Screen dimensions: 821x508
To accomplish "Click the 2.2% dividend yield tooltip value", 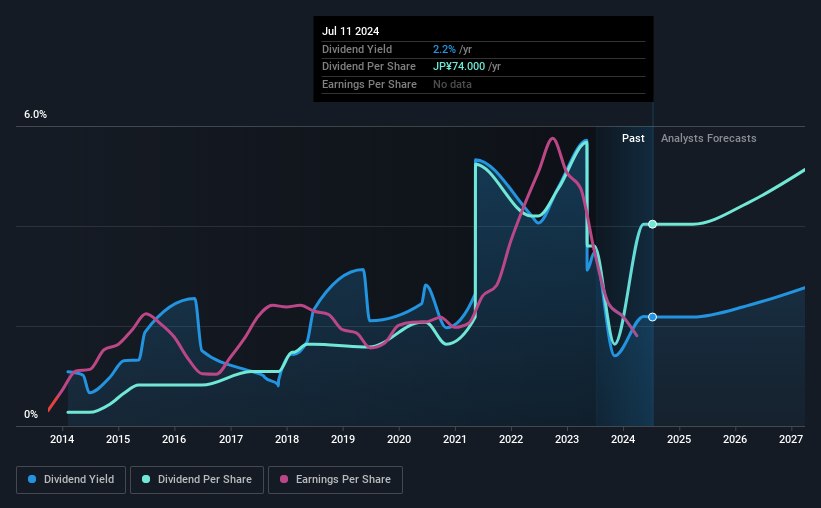I will [x=444, y=49].
